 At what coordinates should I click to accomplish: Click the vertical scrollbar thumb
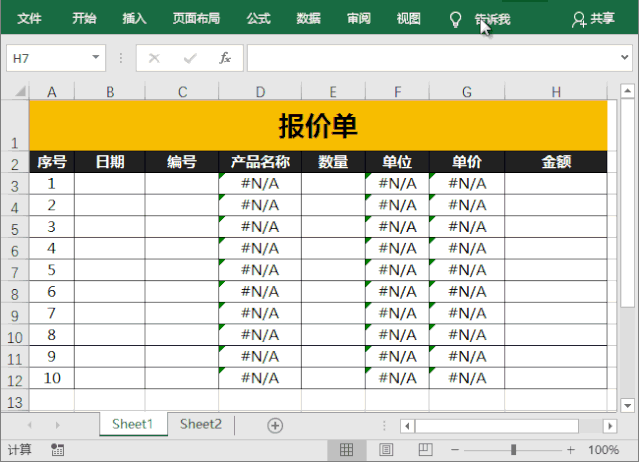pyautogui.click(x=627, y=203)
